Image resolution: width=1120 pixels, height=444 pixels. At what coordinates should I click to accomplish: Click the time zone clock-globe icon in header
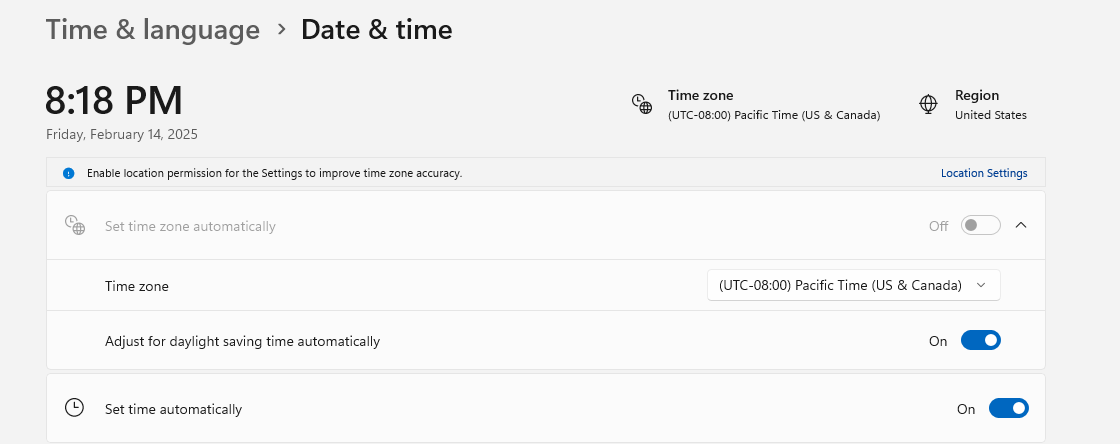pos(641,104)
